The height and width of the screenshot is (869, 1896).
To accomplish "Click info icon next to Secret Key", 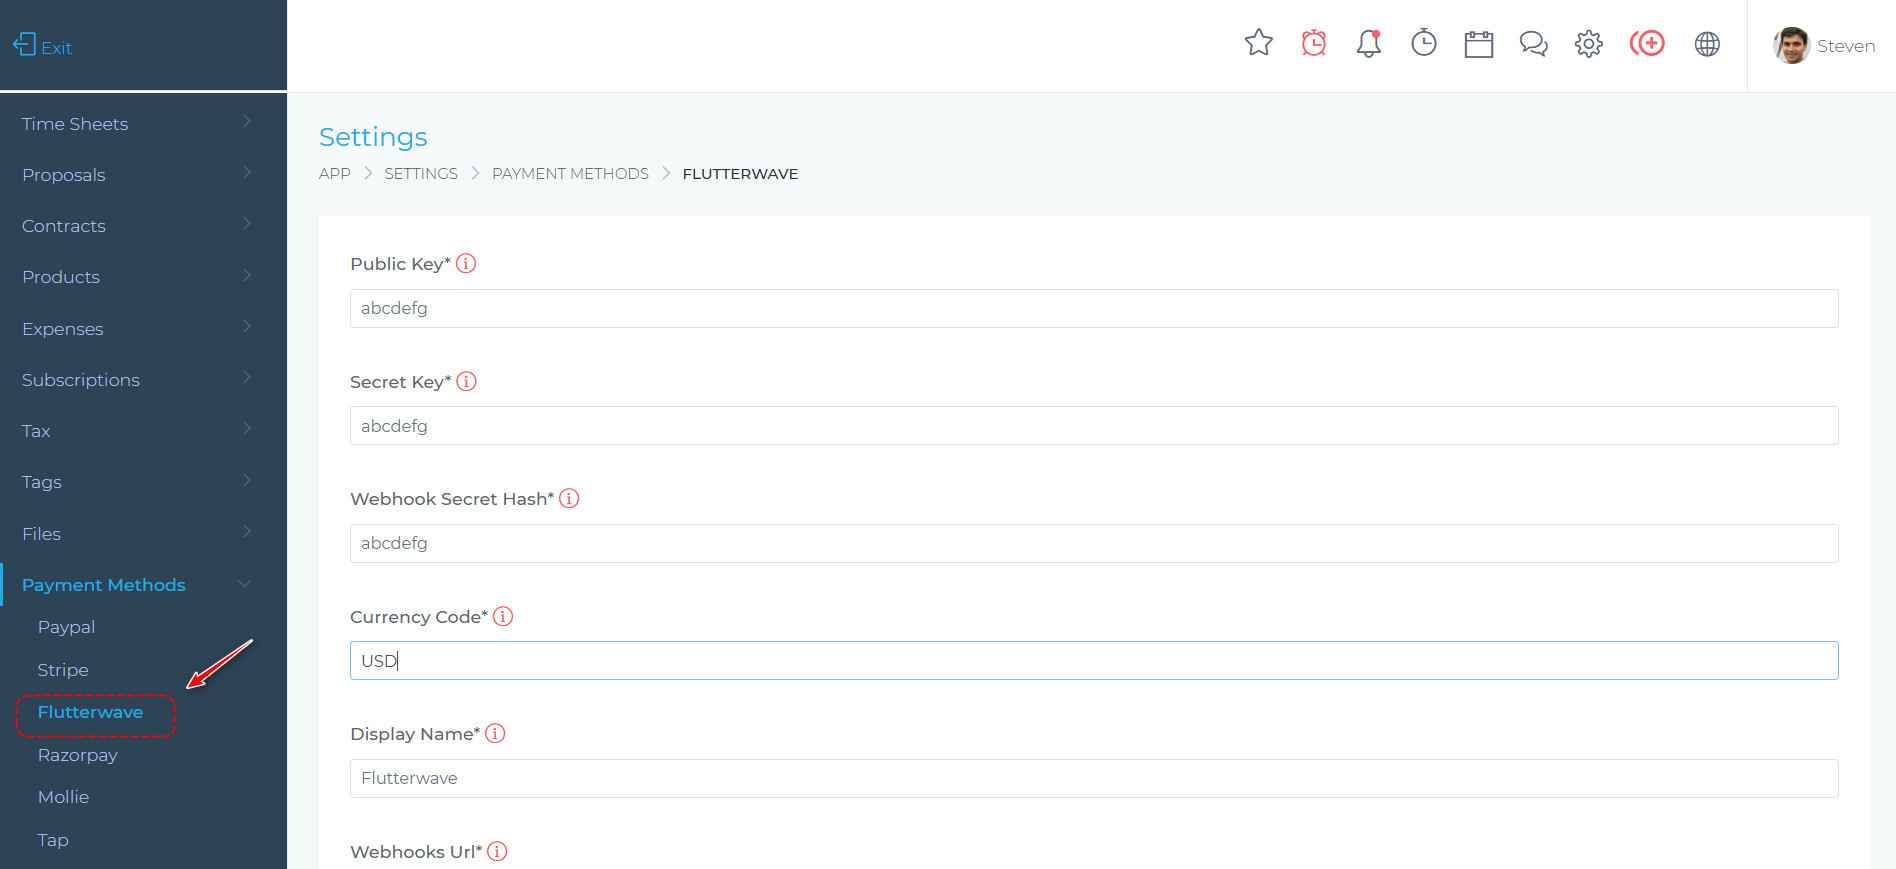I will [x=466, y=381].
